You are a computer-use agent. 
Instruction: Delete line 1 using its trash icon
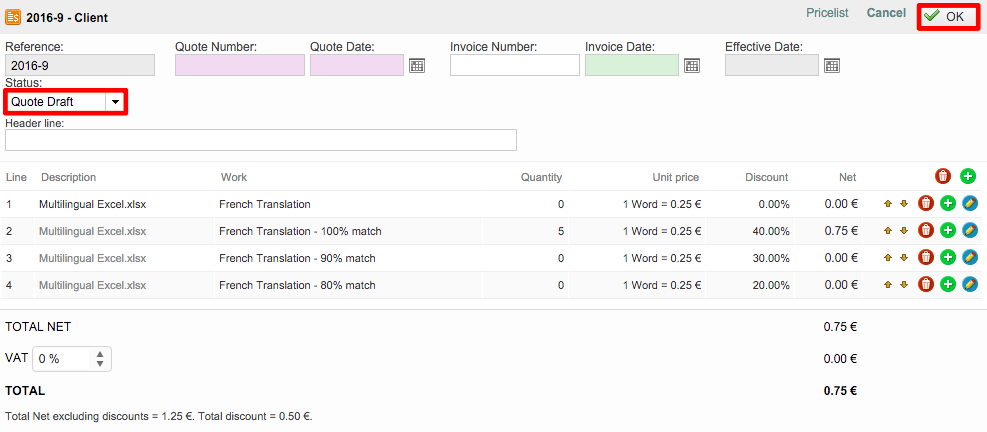click(x=926, y=204)
